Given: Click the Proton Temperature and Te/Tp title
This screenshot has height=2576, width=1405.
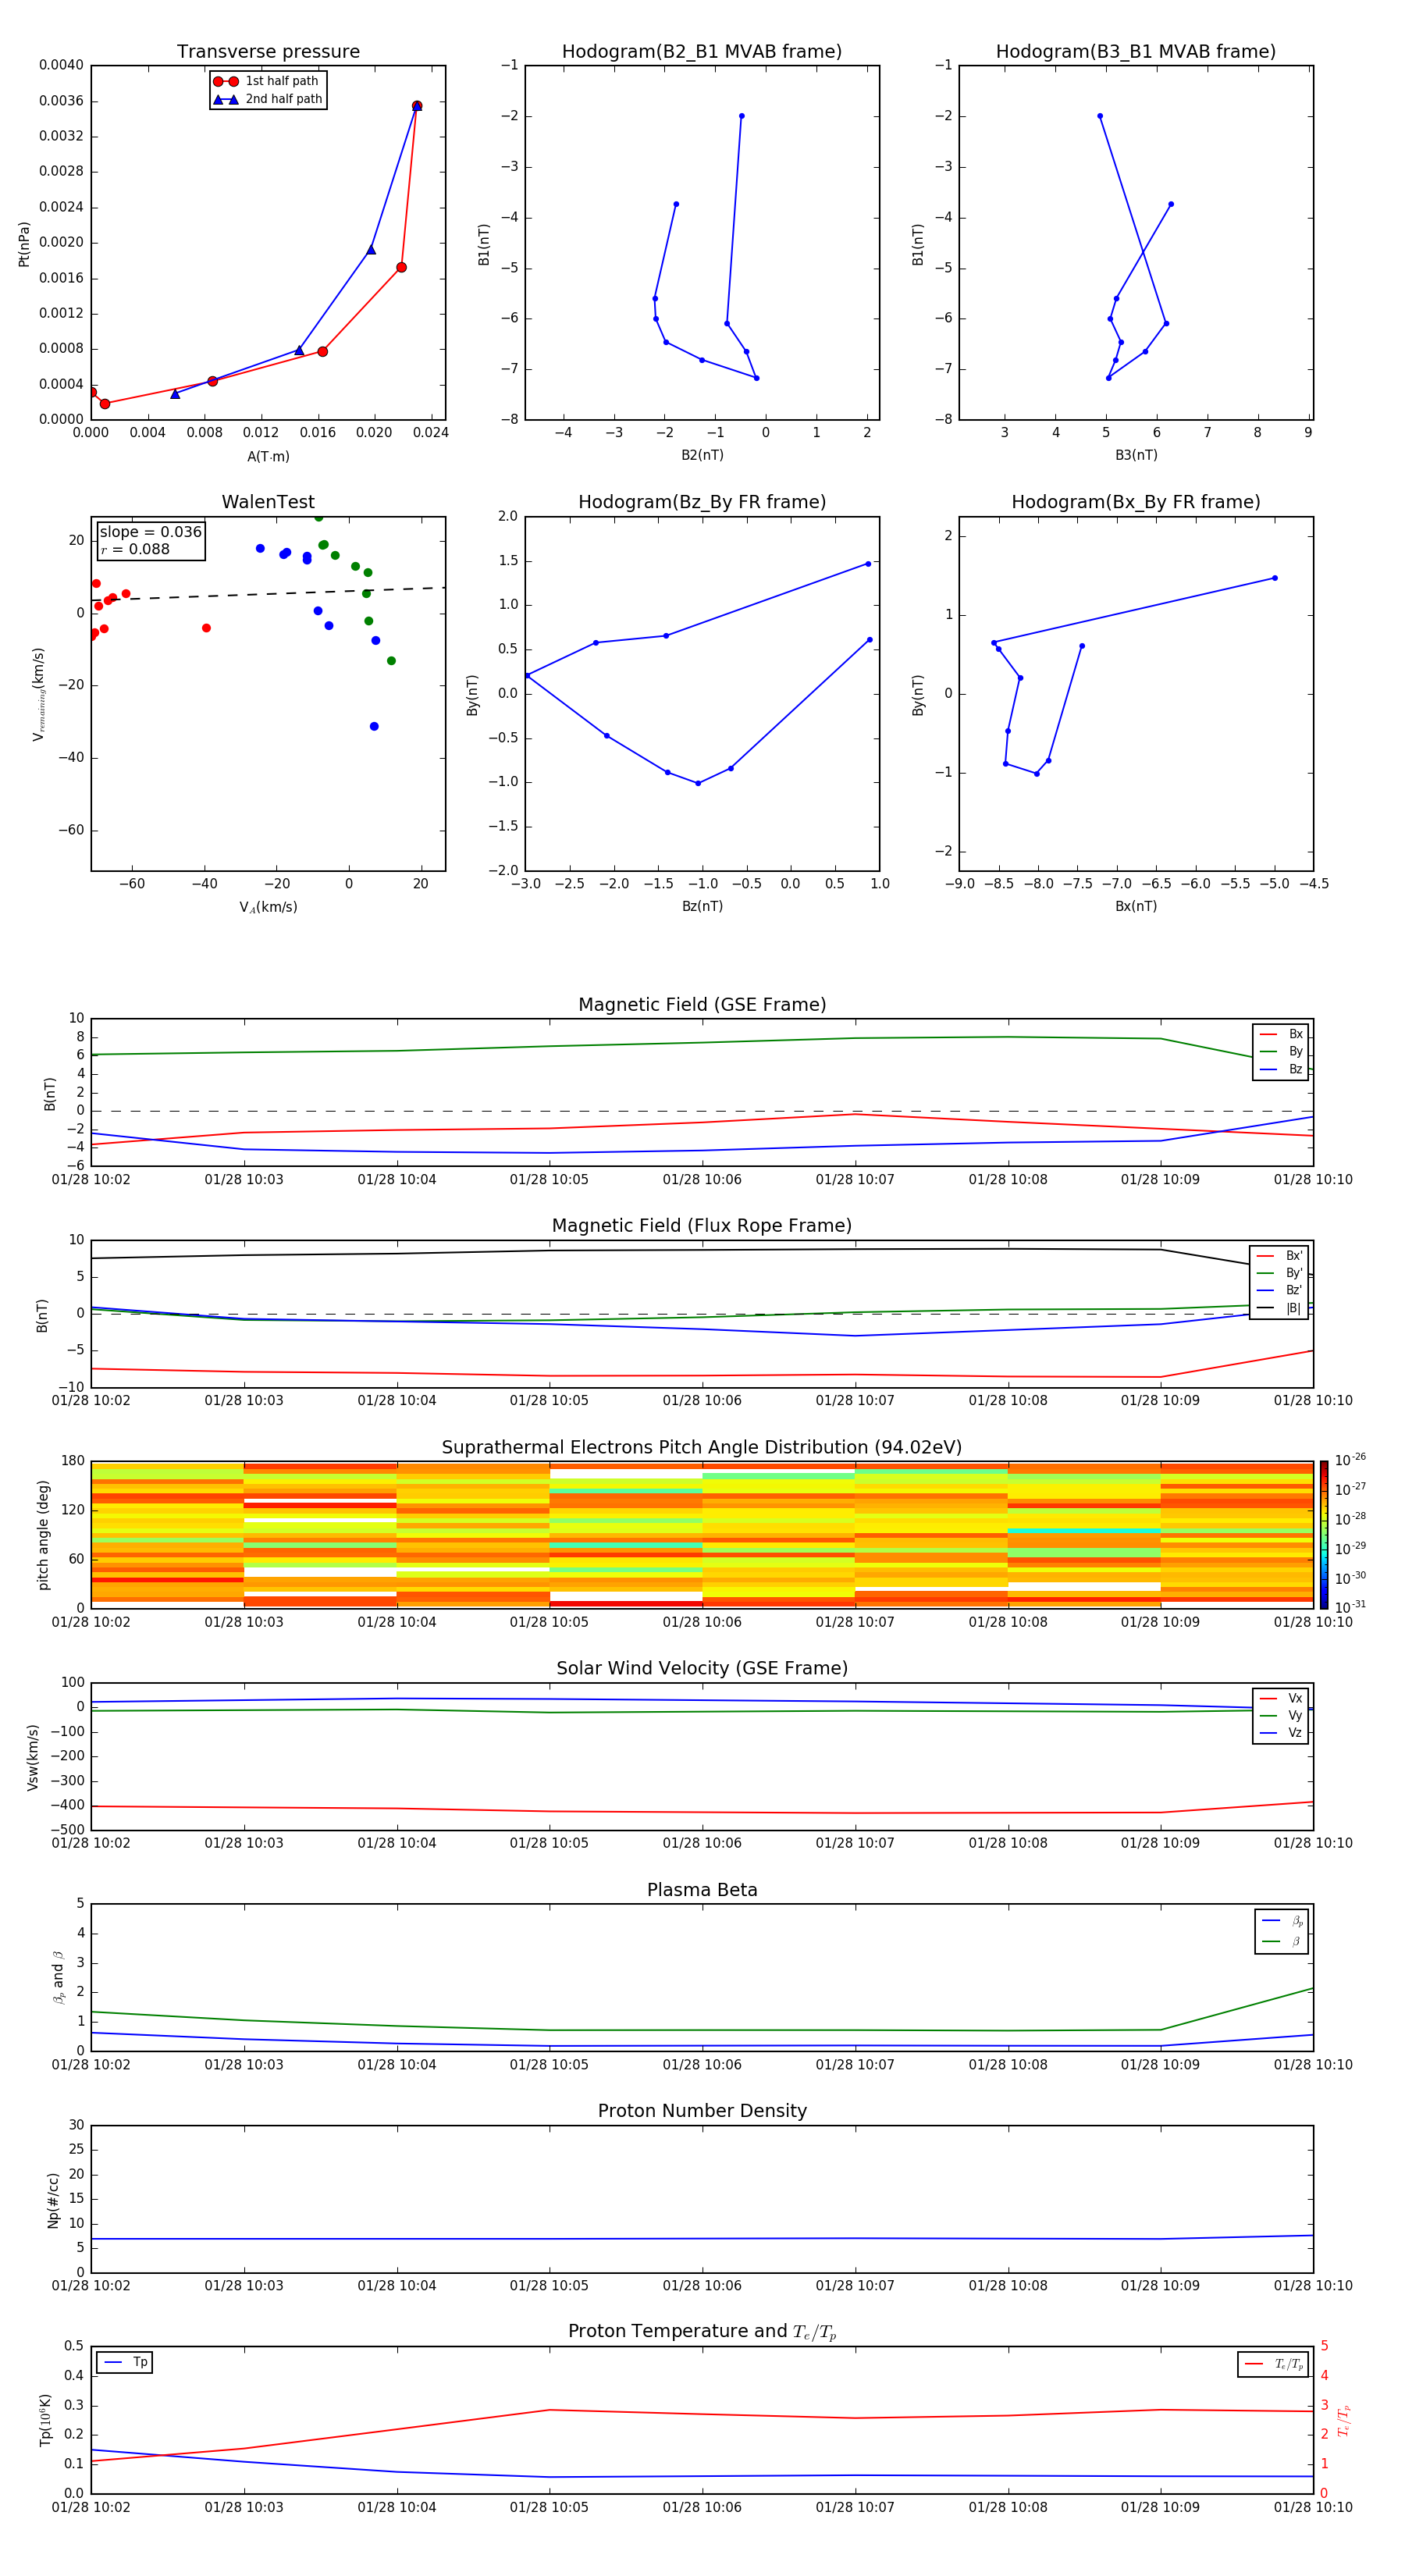Looking at the screenshot, I should pyautogui.click(x=702, y=2332).
